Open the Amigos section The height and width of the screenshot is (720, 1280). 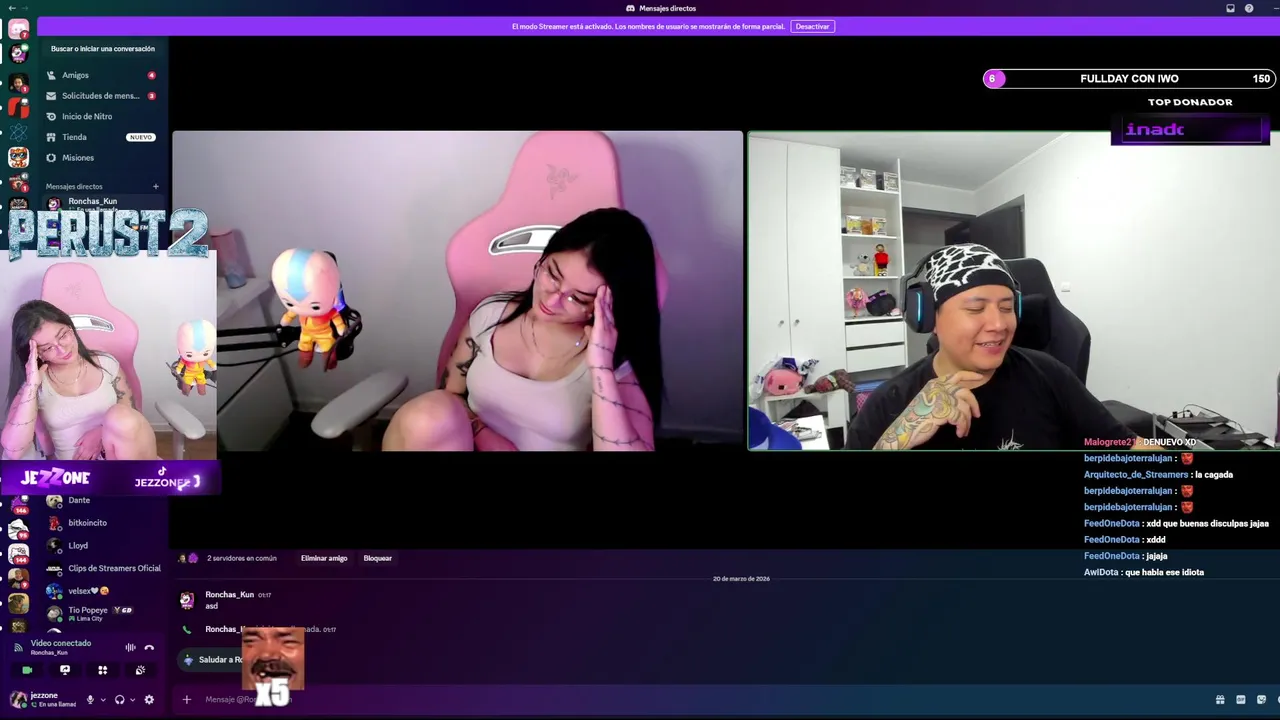[x=101, y=75]
